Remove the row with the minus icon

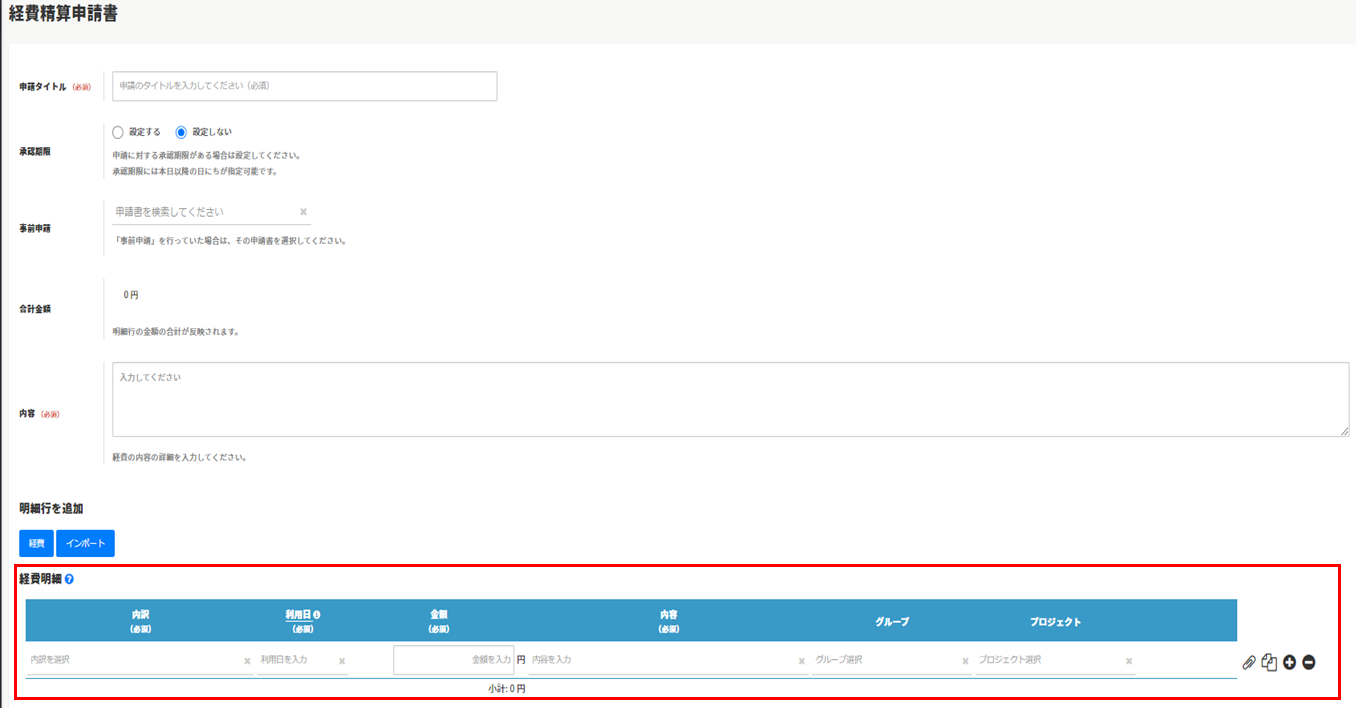(1308, 662)
